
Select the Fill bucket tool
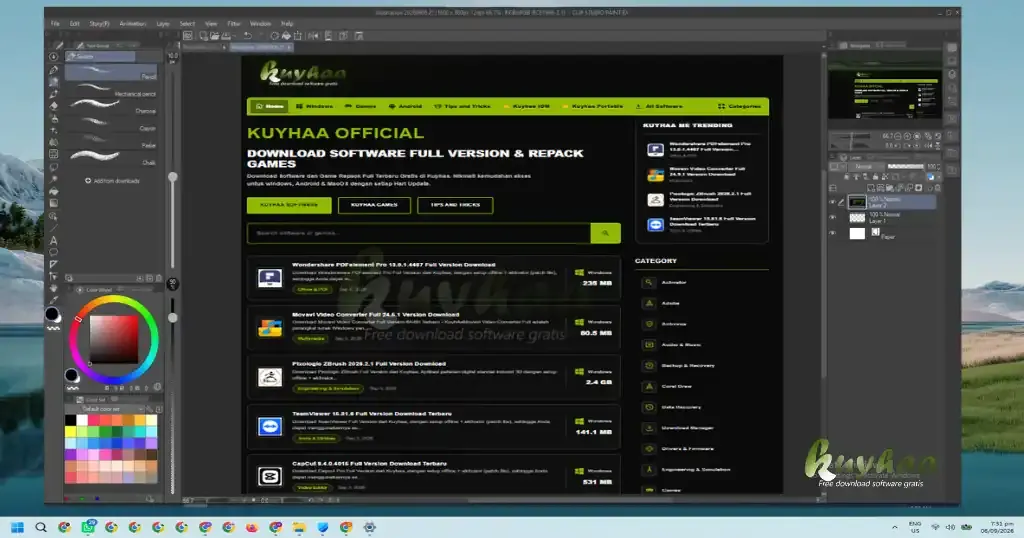pyautogui.click(x=54, y=191)
